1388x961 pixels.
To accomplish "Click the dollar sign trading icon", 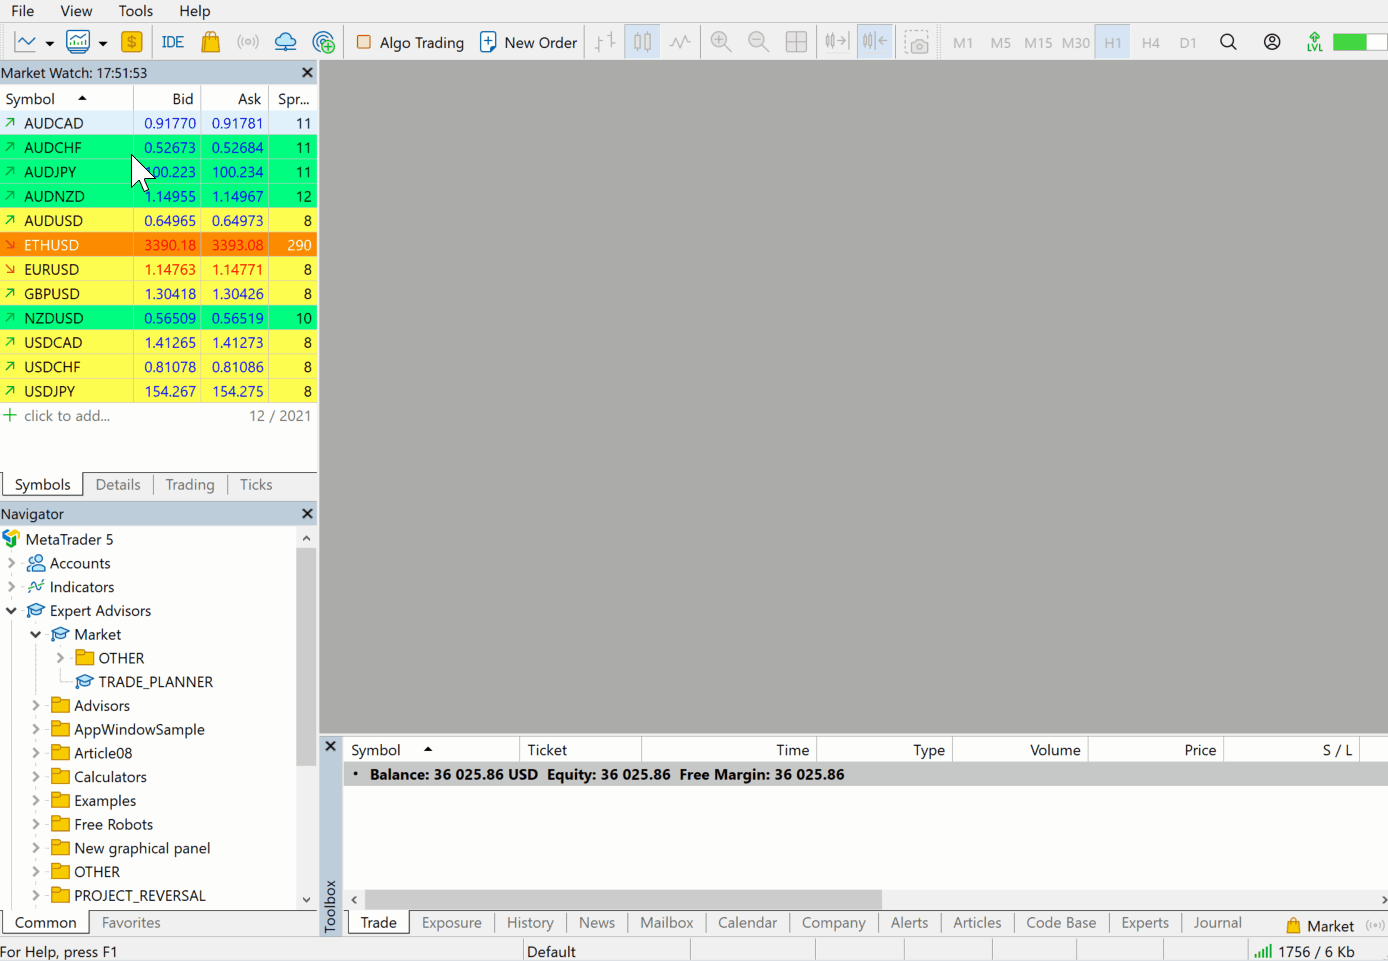I will [x=131, y=42].
